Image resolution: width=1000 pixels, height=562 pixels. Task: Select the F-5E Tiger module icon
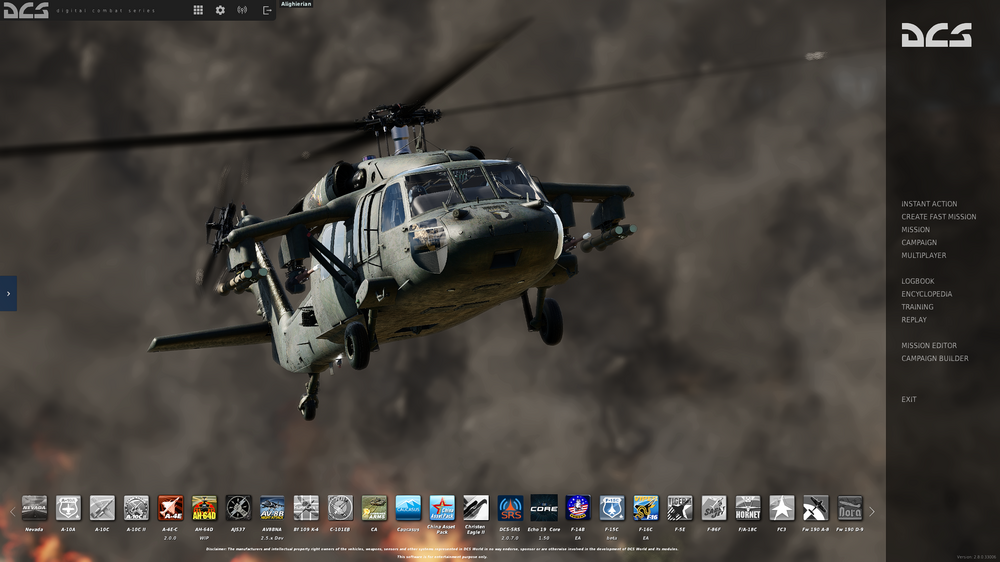click(x=680, y=508)
